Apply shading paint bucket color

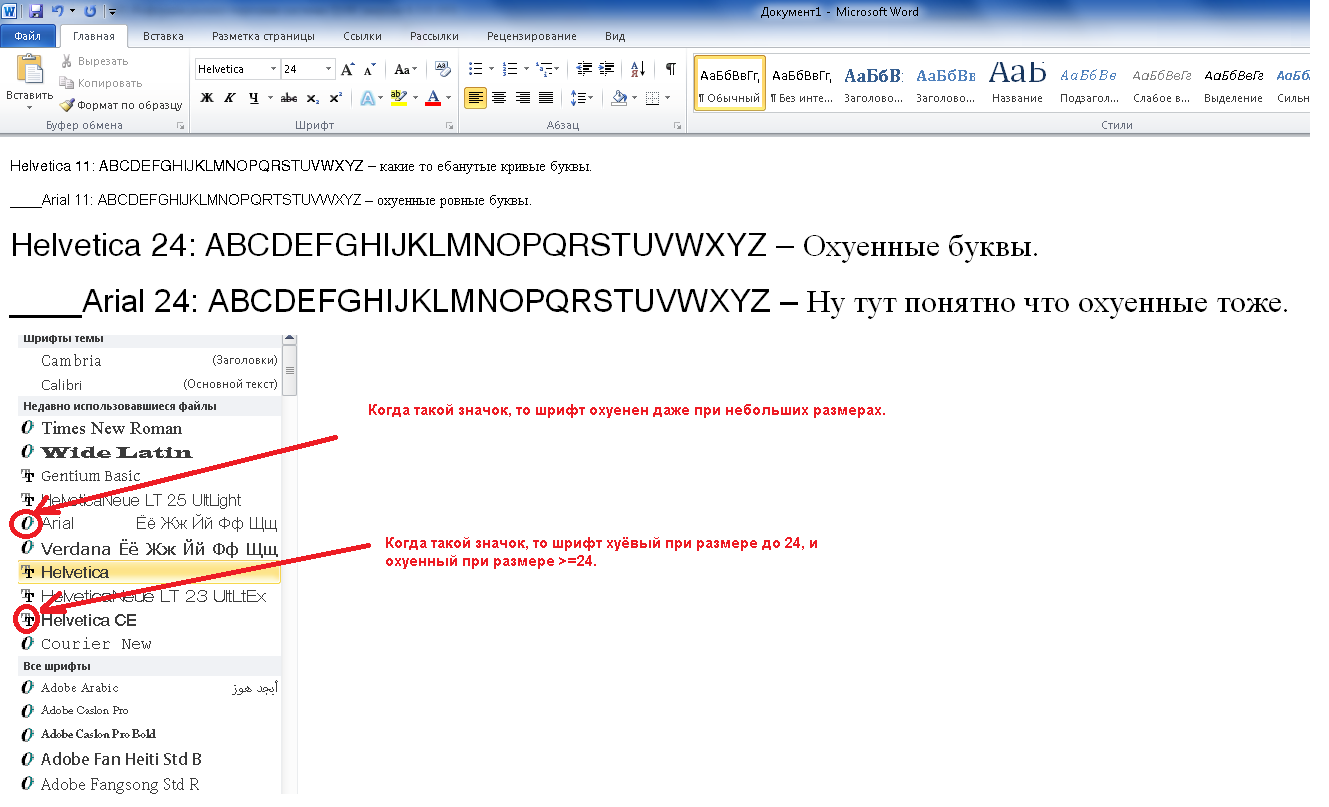pos(619,98)
